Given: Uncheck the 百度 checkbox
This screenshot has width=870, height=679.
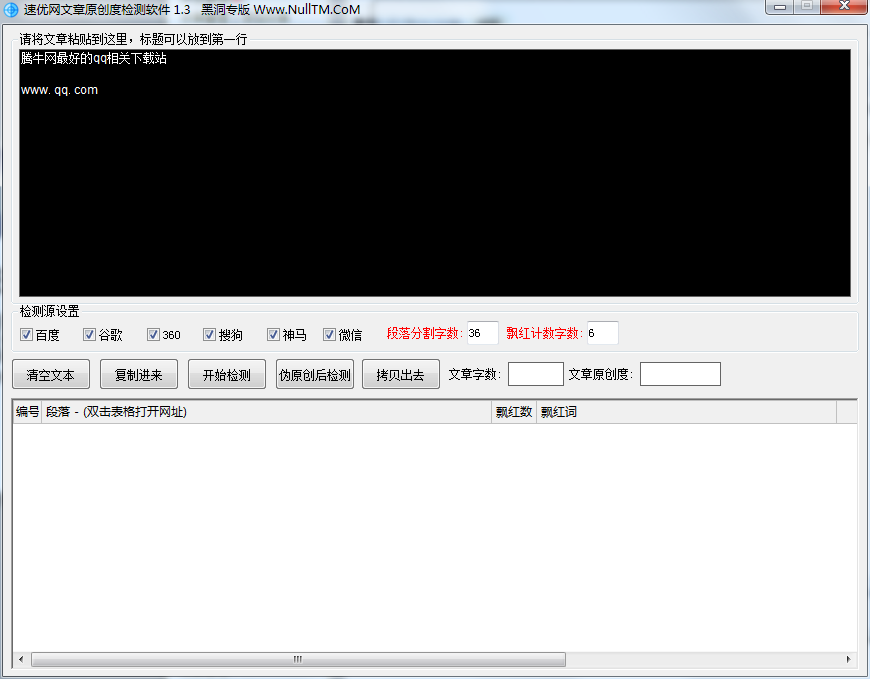Looking at the screenshot, I should 26,335.
